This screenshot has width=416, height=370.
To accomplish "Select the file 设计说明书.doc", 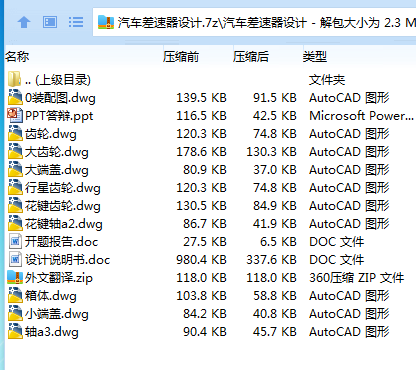I will (x=67, y=260).
